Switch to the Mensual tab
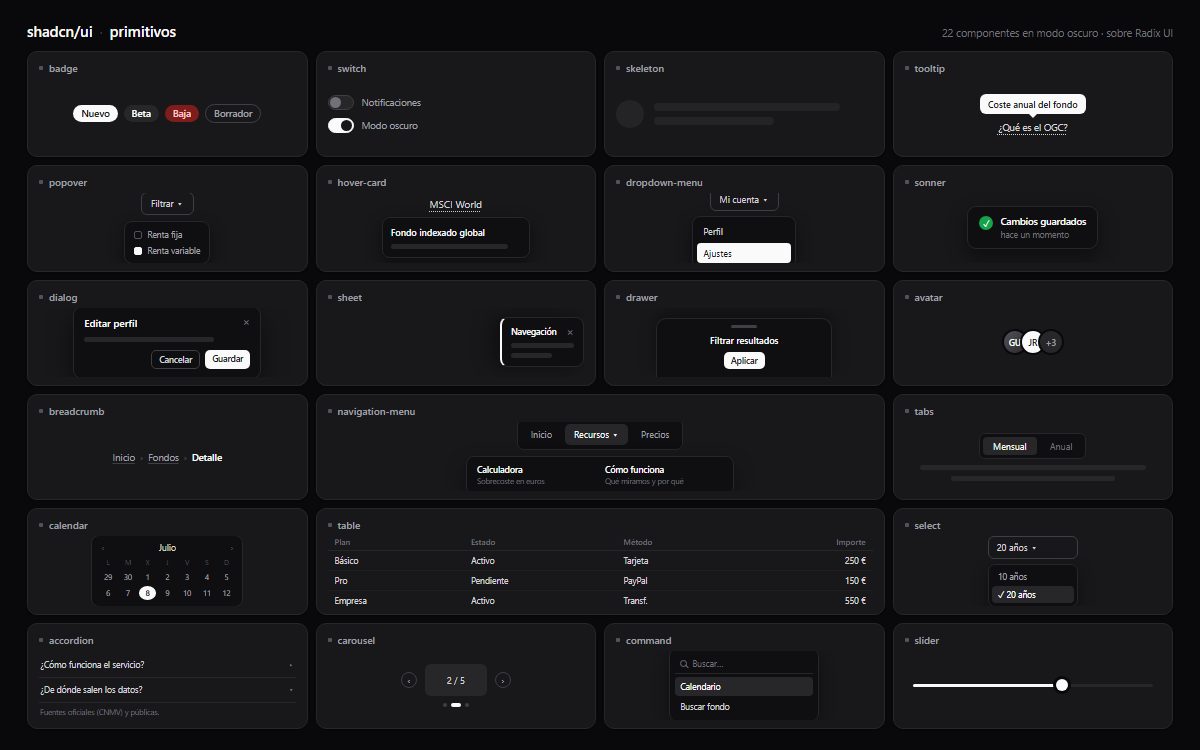 pos(1009,447)
